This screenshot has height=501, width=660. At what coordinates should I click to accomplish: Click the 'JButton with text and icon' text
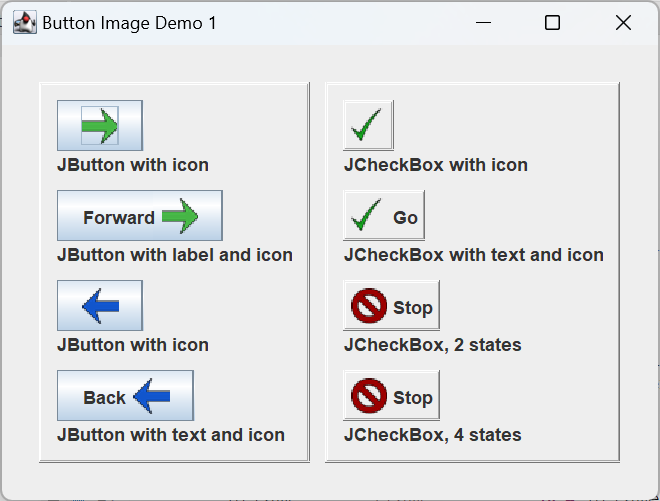[x=171, y=435]
